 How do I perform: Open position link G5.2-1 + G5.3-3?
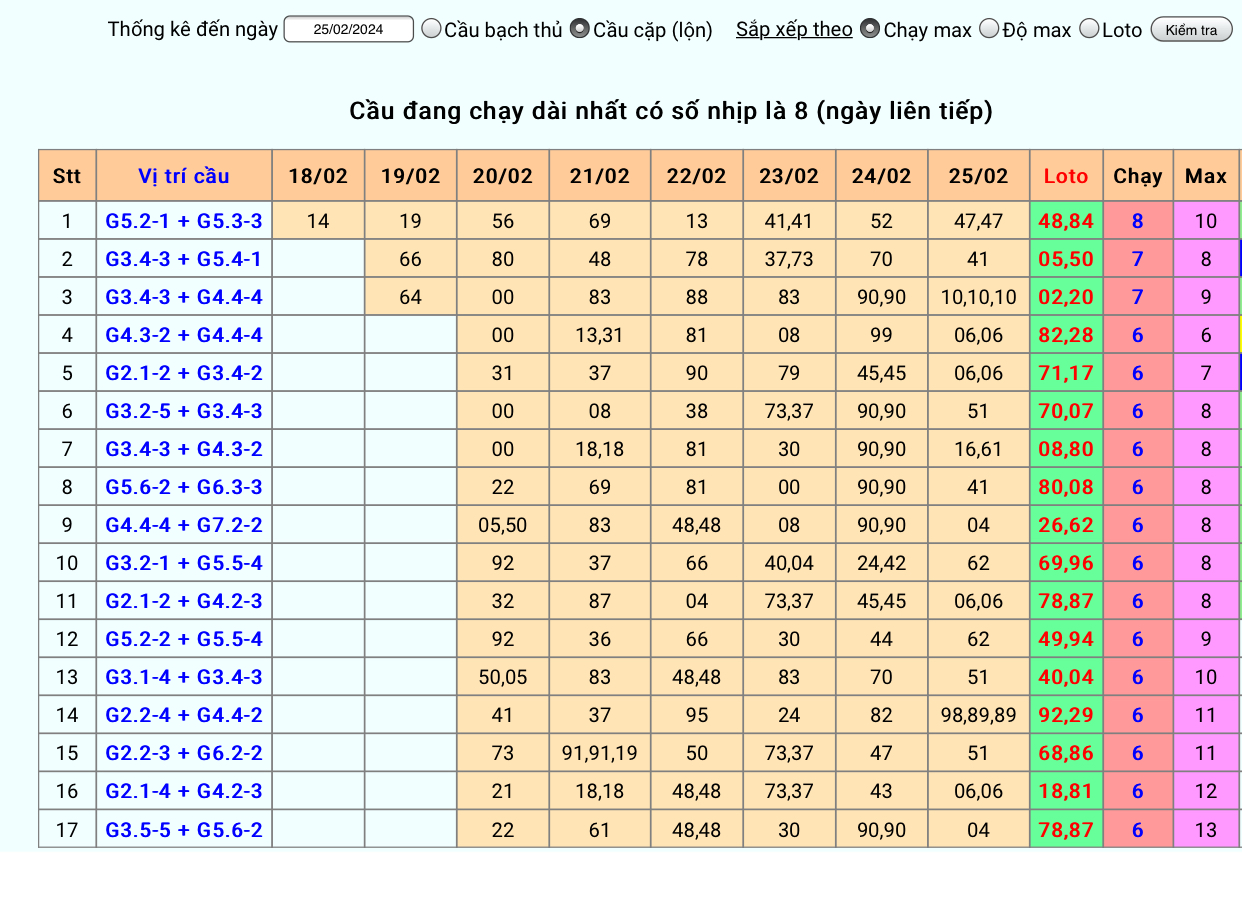pos(184,221)
